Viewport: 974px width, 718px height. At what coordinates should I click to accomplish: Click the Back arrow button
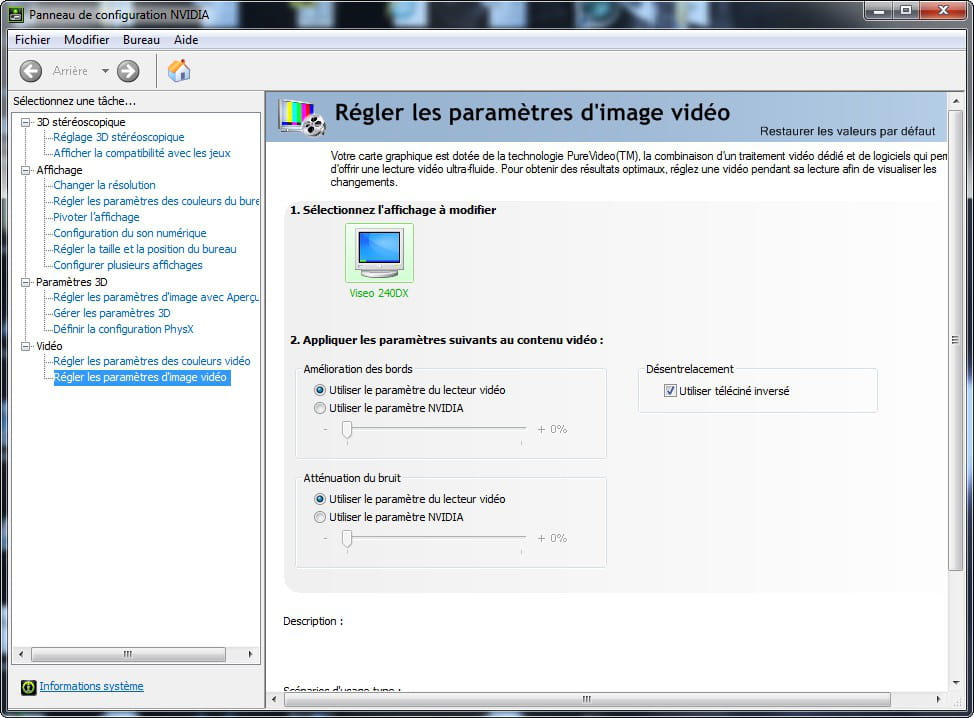point(30,71)
